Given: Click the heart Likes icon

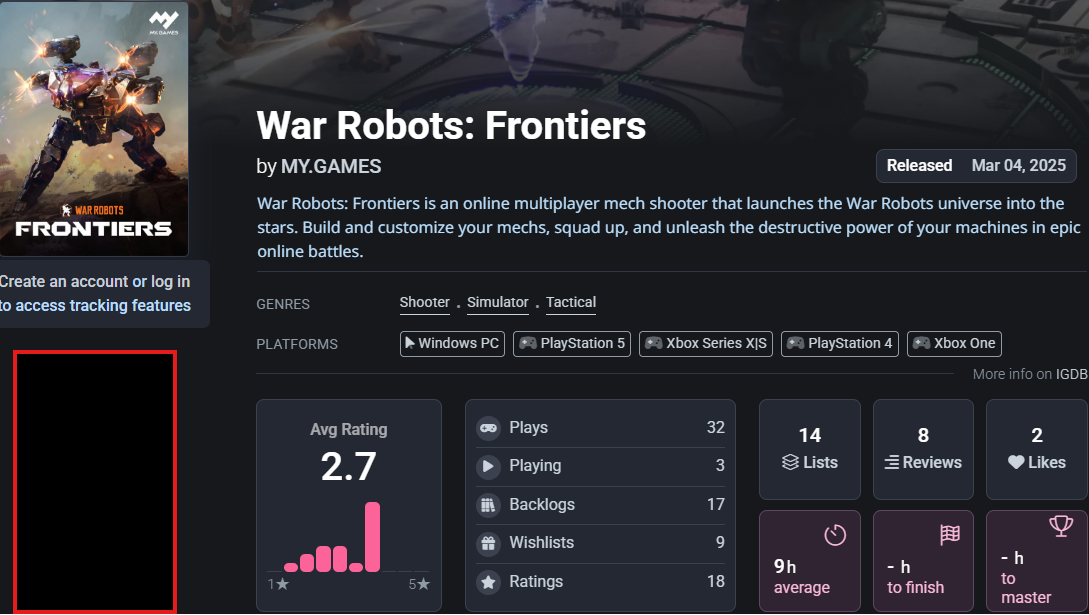Looking at the screenshot, I should point(1016,462).
